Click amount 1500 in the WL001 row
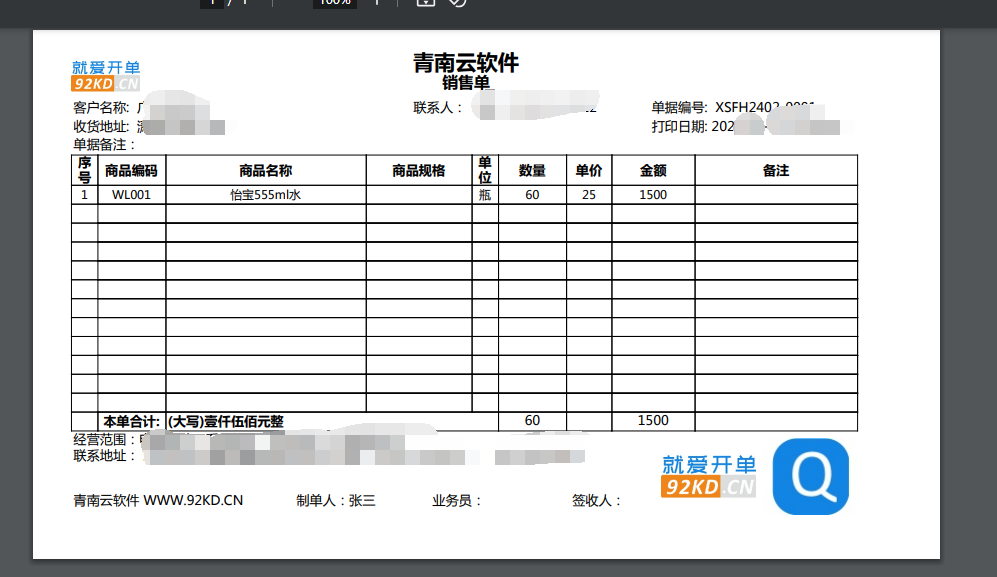Screen dimensions: 997x577 (653, 195)
